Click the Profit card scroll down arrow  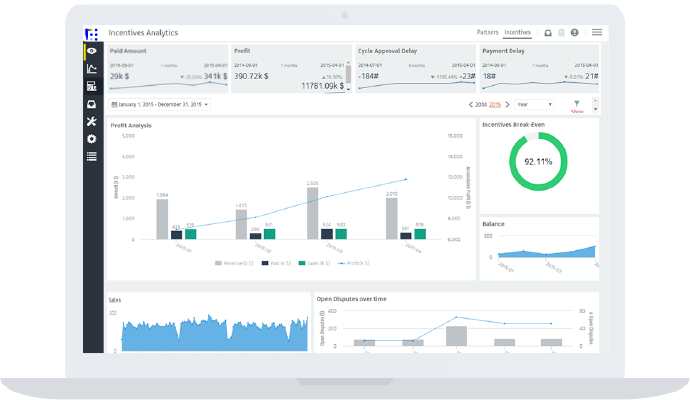[x=348, y=89]
